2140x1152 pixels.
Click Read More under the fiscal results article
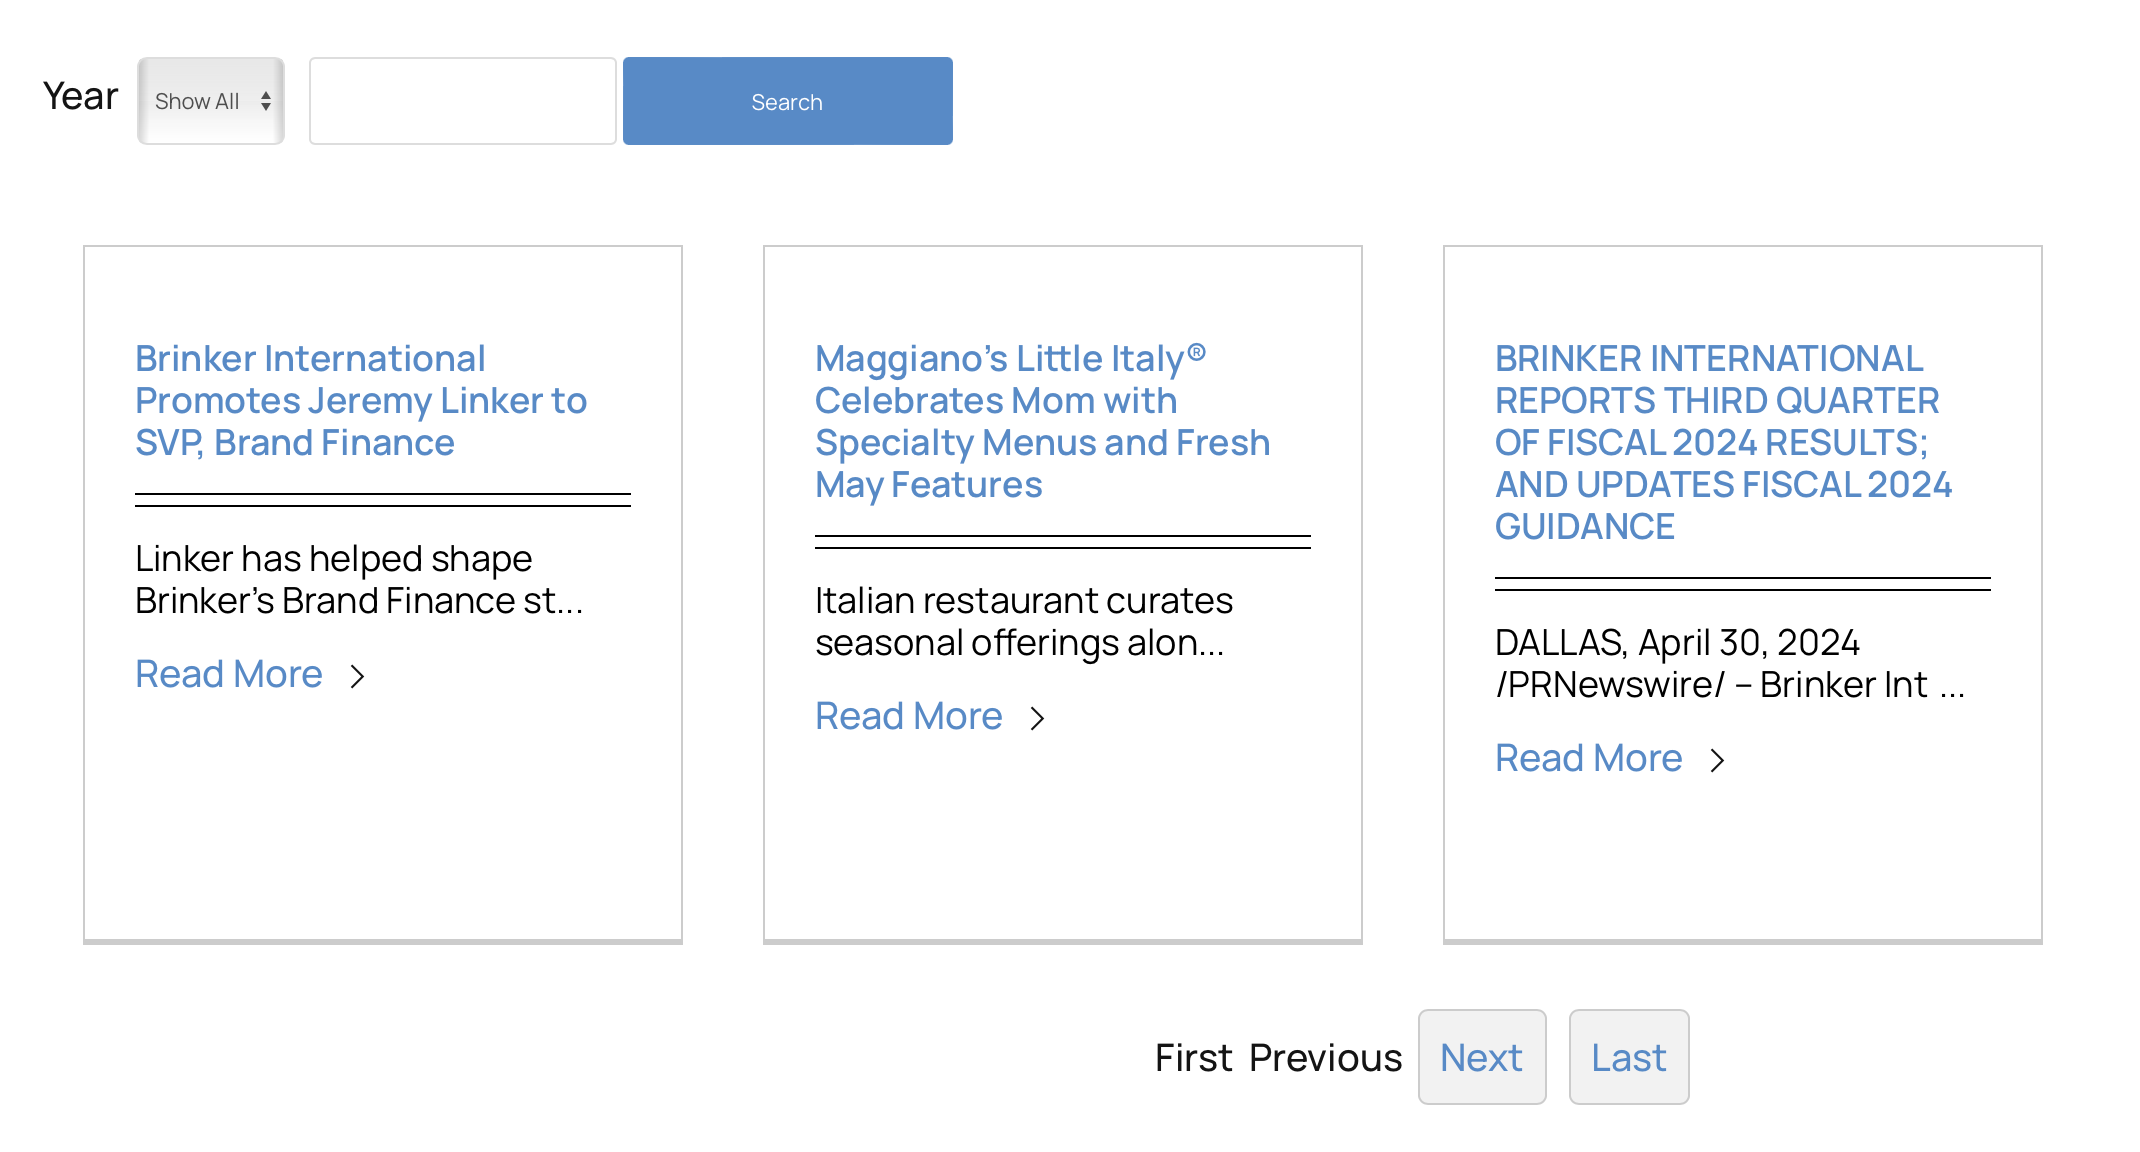pos(1588,759)
